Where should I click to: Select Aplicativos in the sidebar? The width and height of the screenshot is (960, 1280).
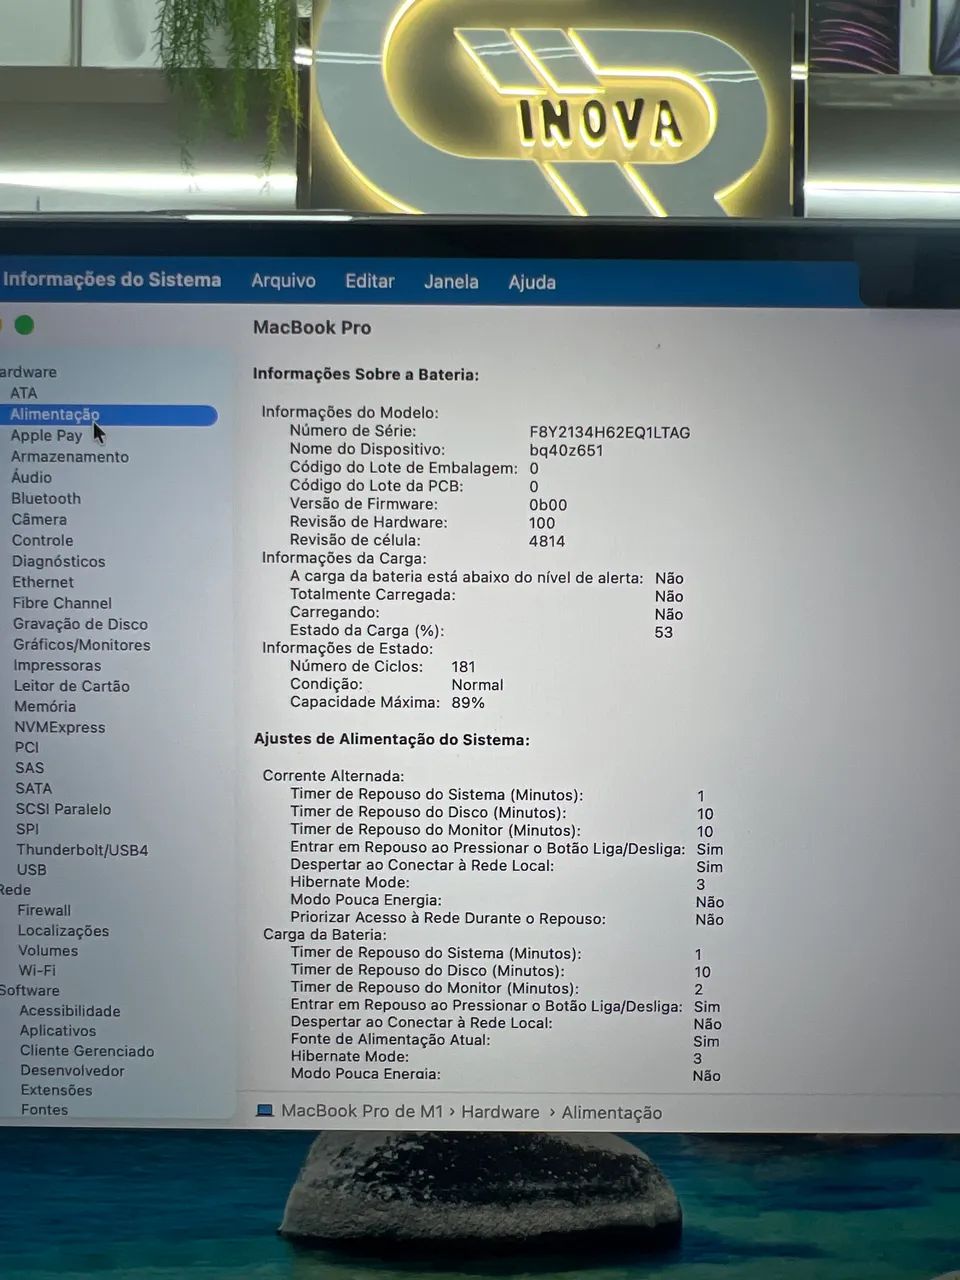coord(58,1031)
